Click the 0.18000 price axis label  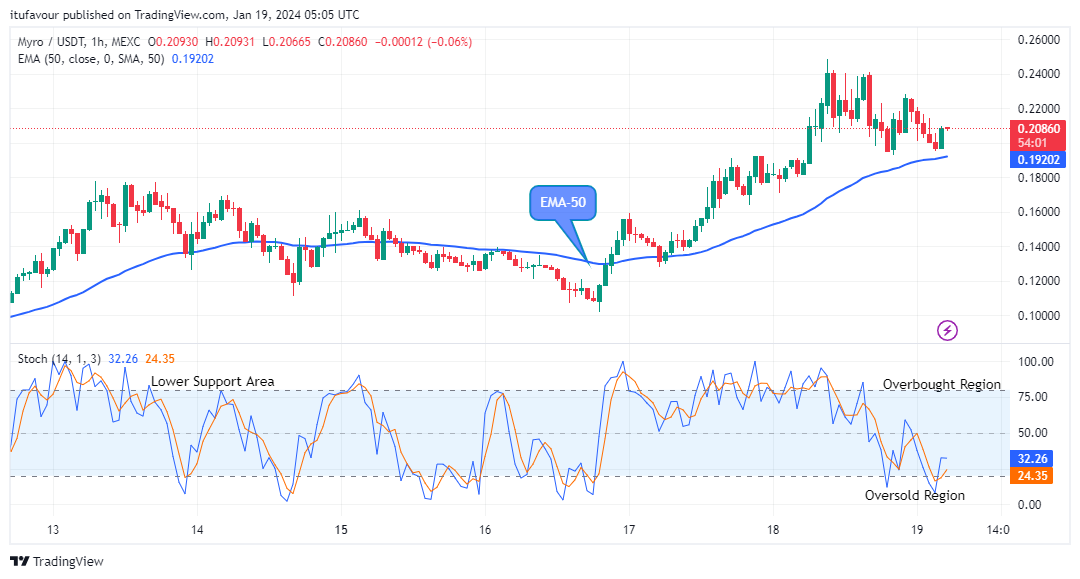1039,178
